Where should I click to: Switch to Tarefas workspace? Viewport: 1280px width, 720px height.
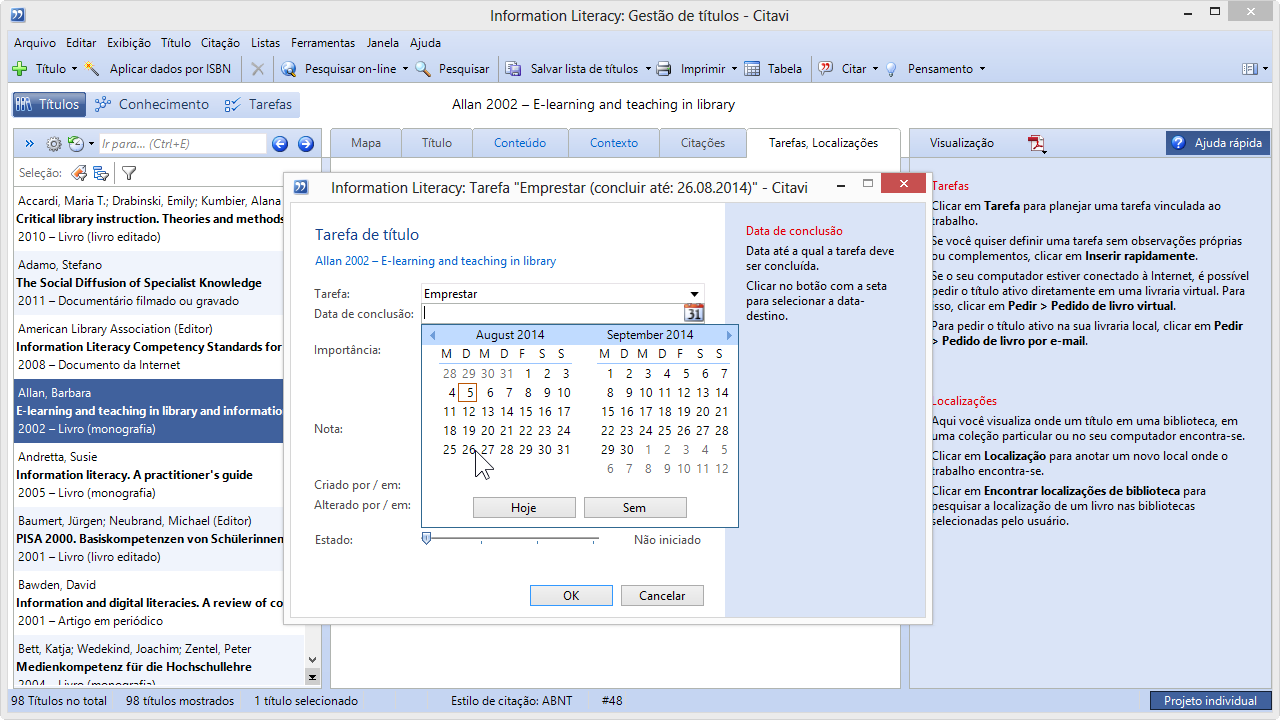(x=259, y=104)
